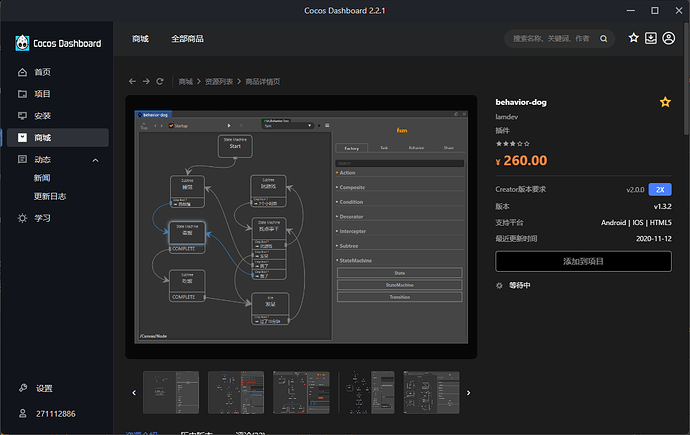Viewport: 690px width, 435px height.
Task: Click the version value v1.3.2
Action: coord(662,206)
